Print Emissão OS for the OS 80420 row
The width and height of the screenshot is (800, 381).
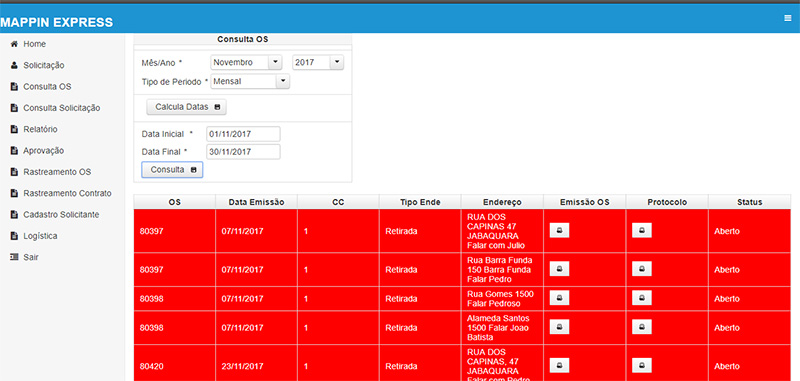pyautogui.click(x=559, y=365)
